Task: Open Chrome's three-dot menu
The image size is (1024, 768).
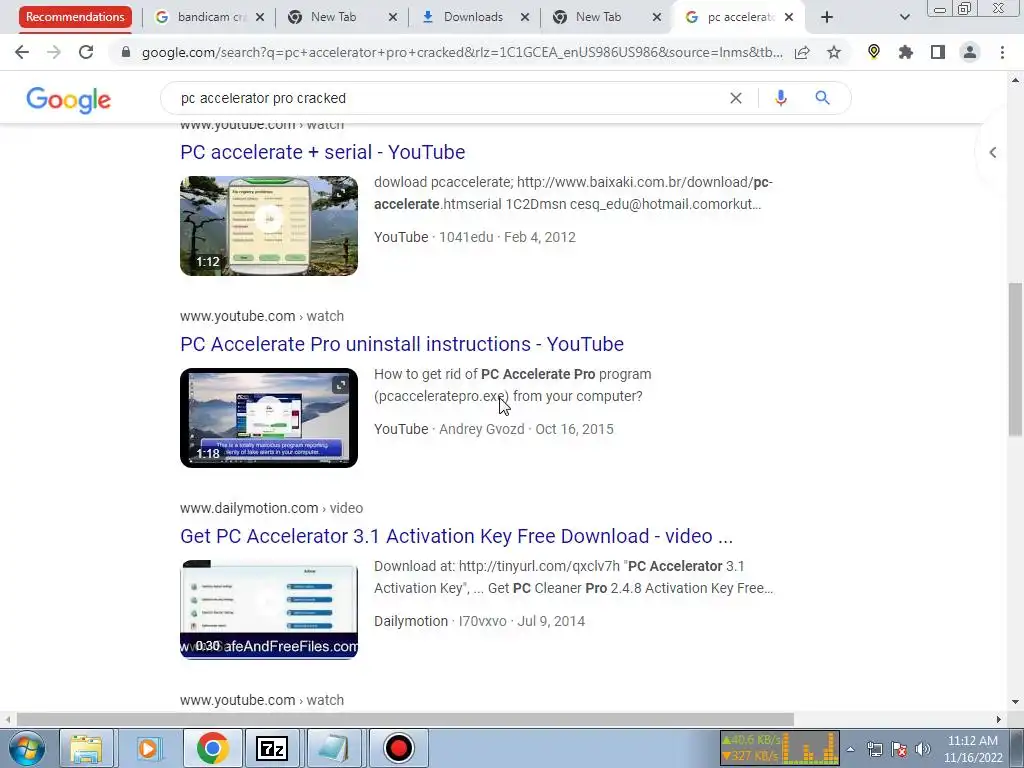Action: tap(1002, 52)
